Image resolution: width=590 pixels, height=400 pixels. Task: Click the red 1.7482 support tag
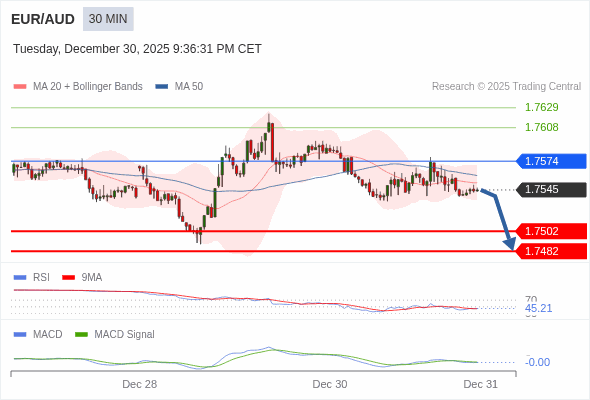[551, 251]
